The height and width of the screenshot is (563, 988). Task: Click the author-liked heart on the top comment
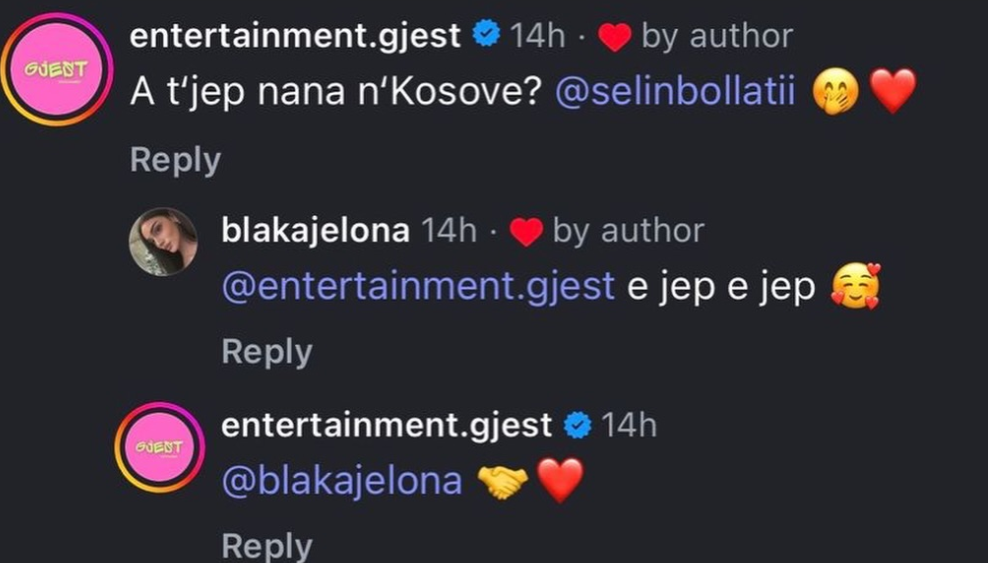click(x=614, y=37)
